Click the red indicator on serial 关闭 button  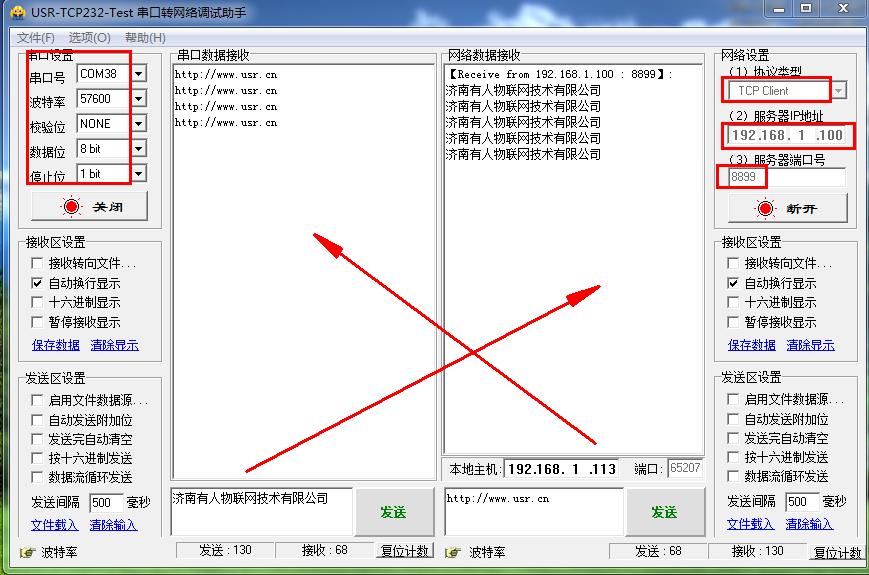click(x=71, y=207)
